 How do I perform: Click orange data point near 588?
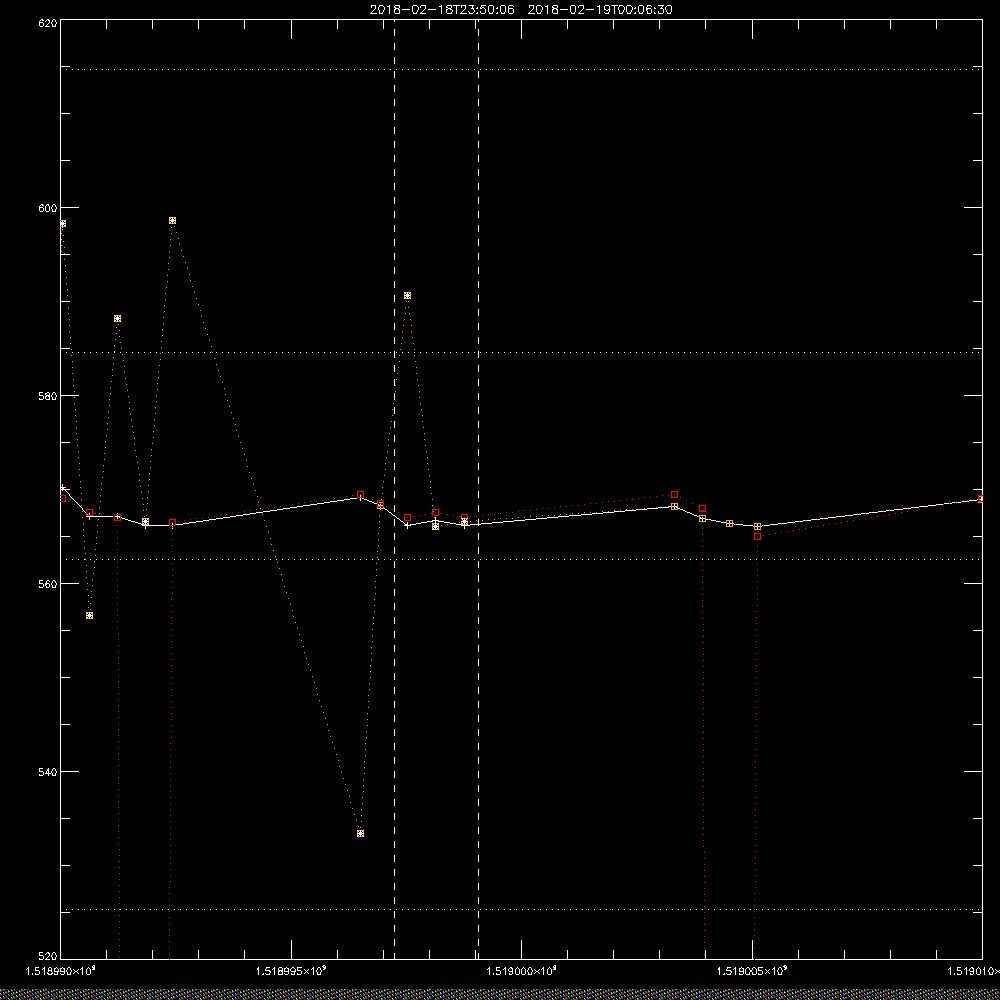coord(117,318)
